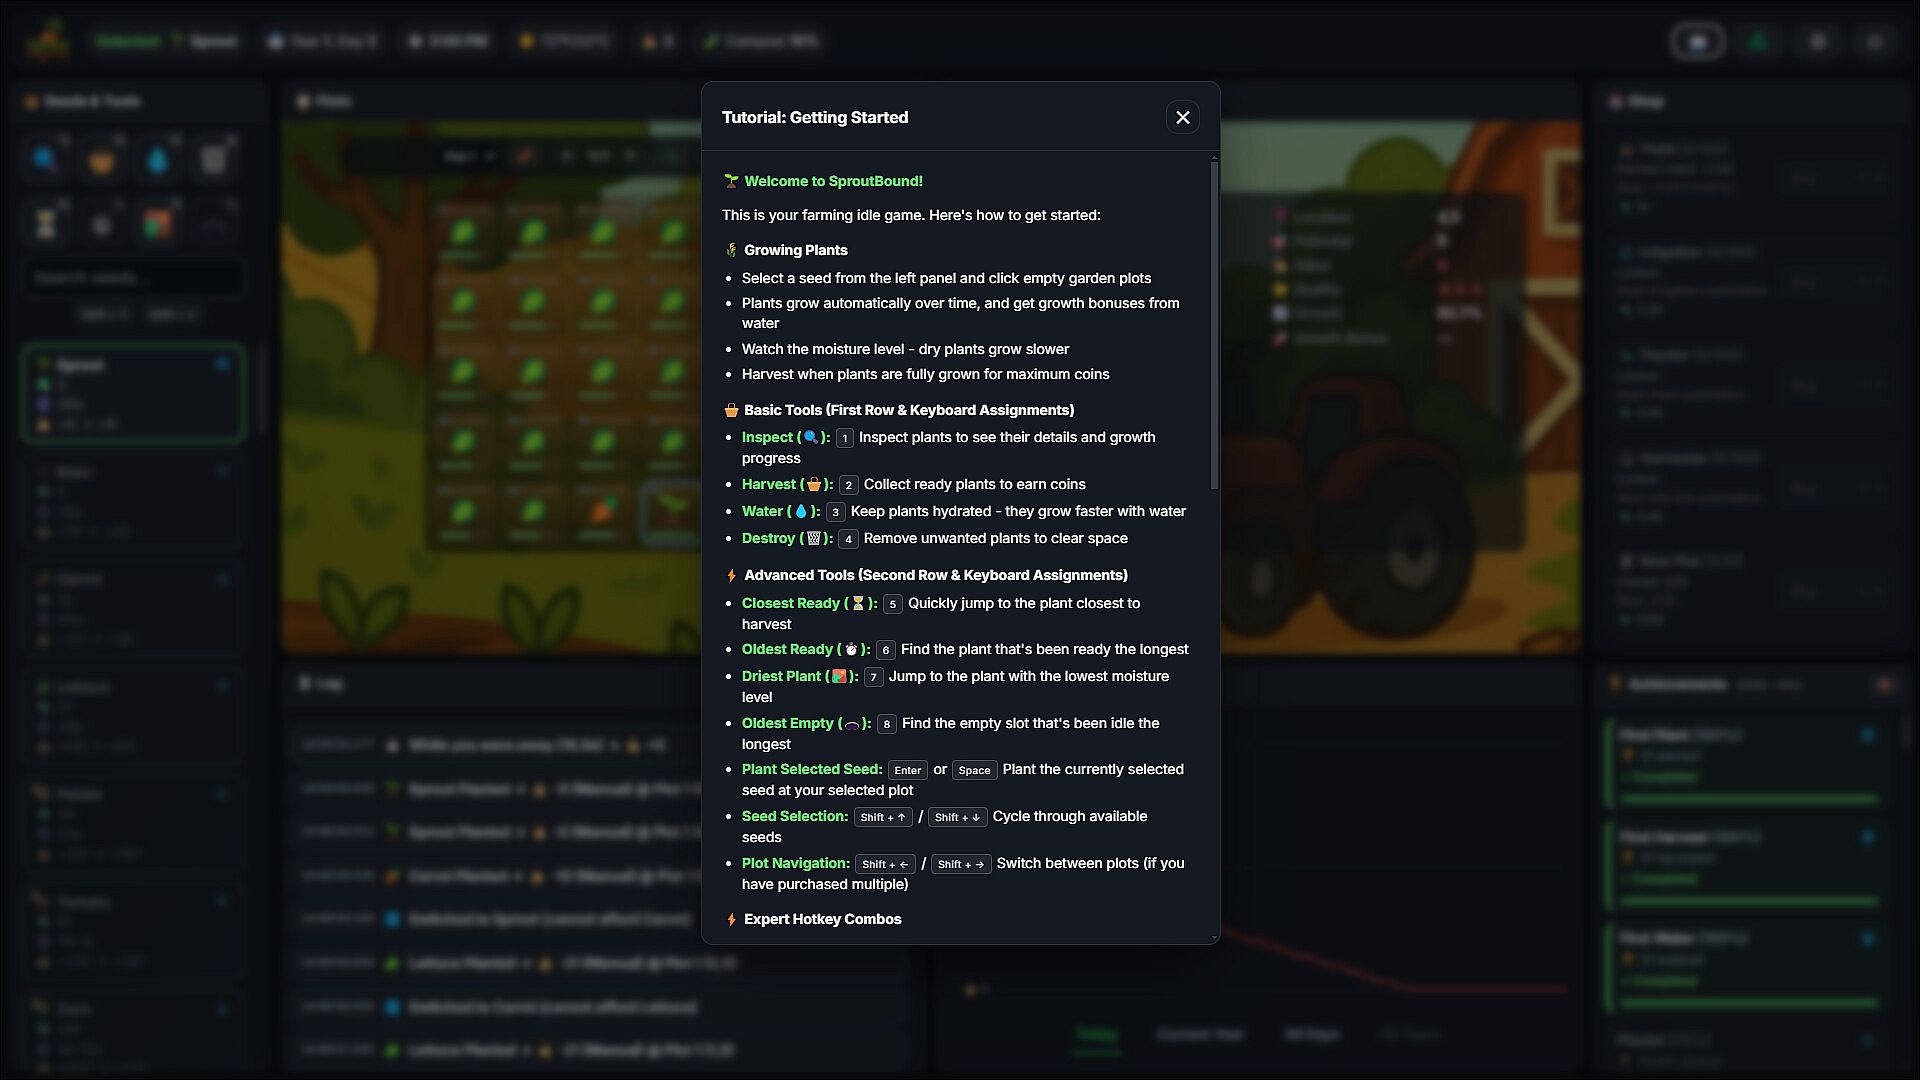Click the tutorial dialog's vertical scrollbar thumb

coord(1214,326)
